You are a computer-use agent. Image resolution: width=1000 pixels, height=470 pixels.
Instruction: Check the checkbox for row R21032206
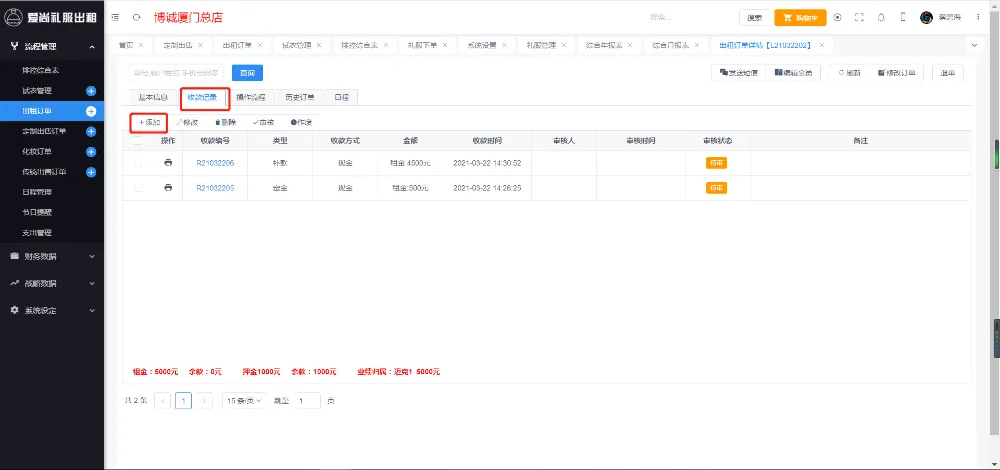point(138,162)
